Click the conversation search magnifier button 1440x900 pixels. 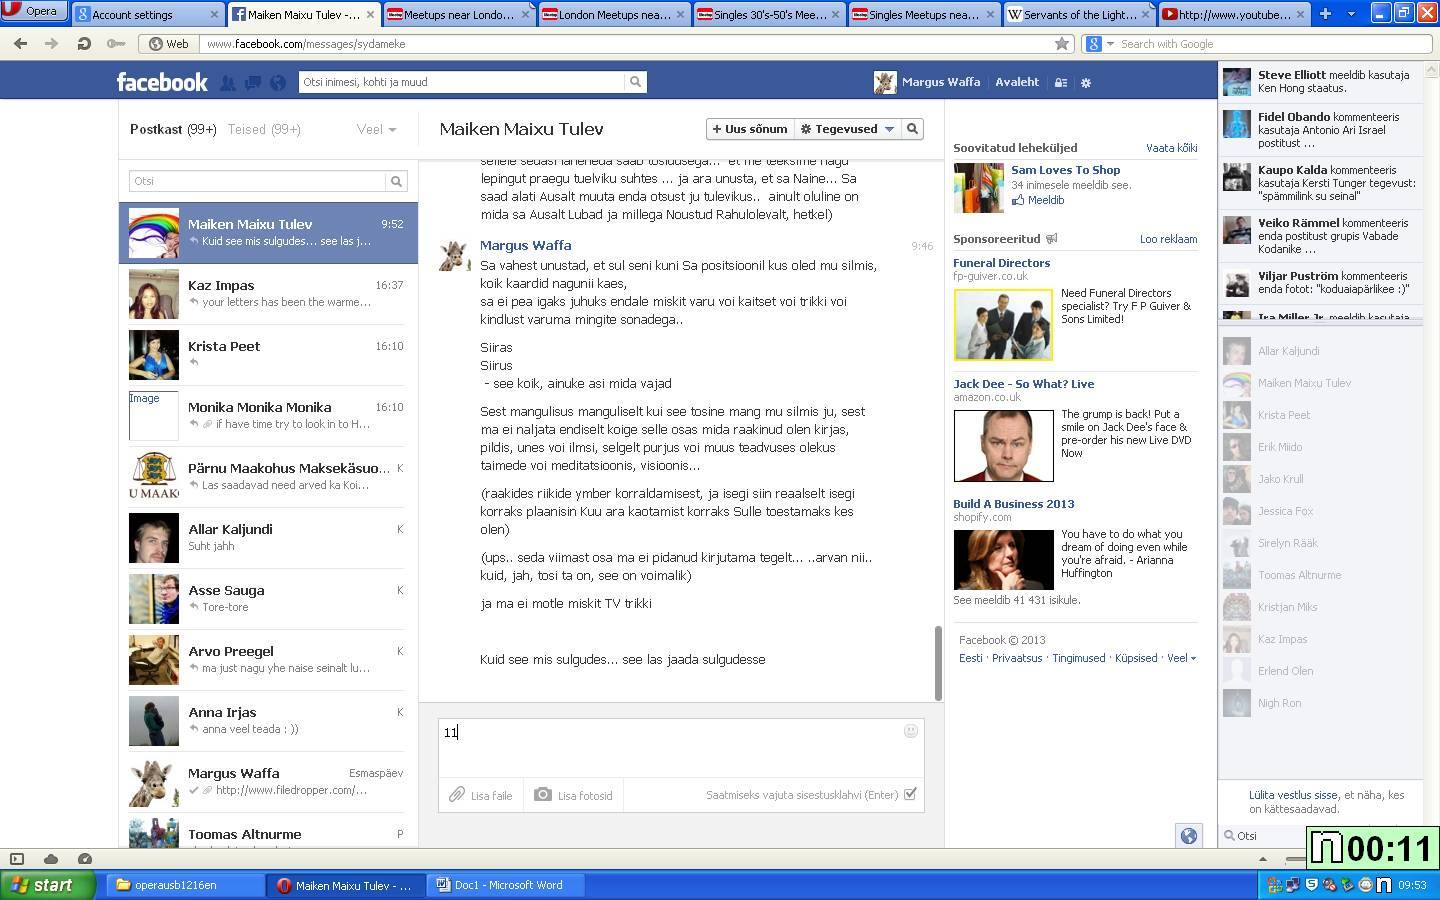(912, 129)
